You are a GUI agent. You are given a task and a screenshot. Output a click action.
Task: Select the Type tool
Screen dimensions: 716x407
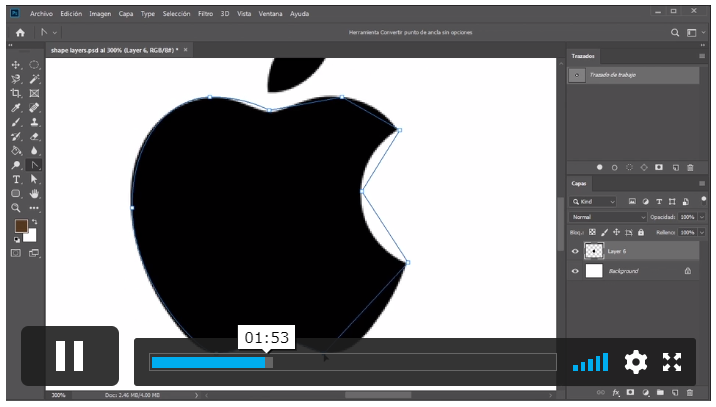click(16, 179)
